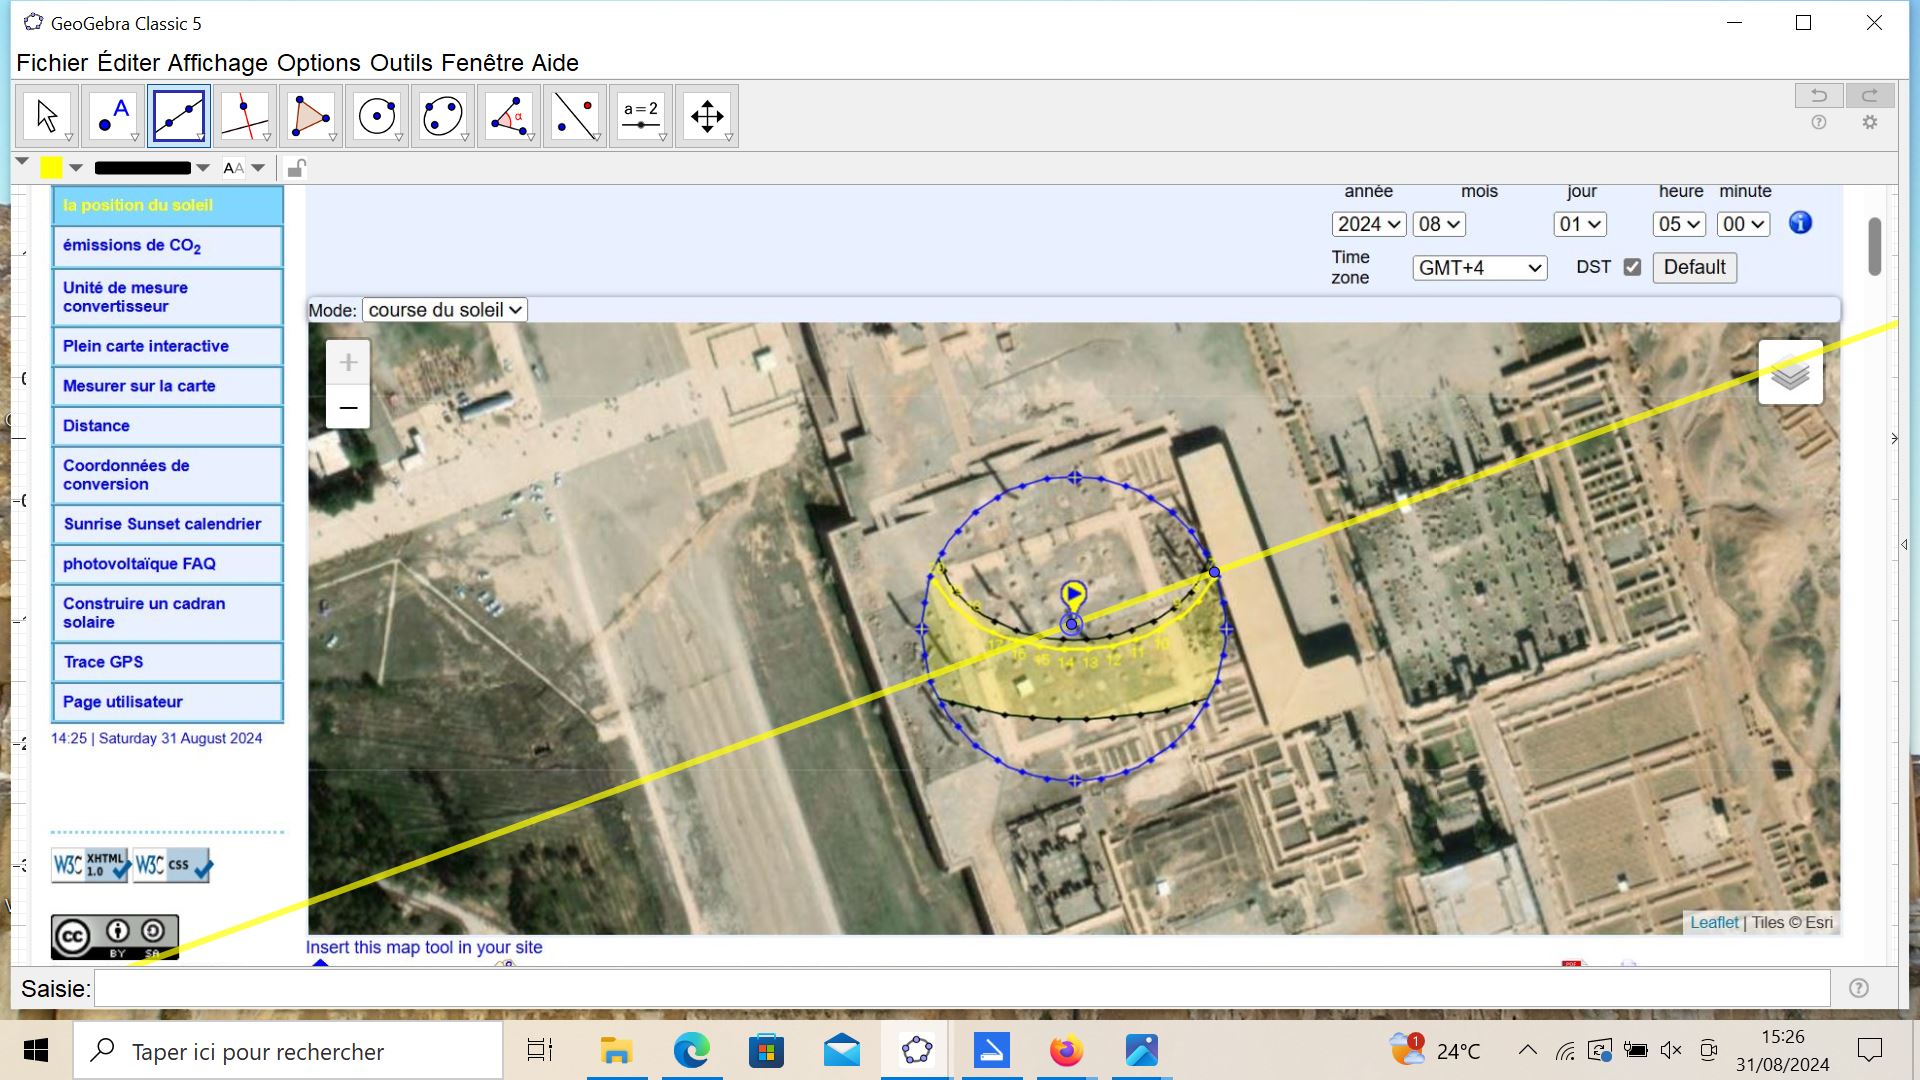Open the année 2024 dropdown
The width and height of the screenshot is (1920, 1080).
[x=1368, y=224]
